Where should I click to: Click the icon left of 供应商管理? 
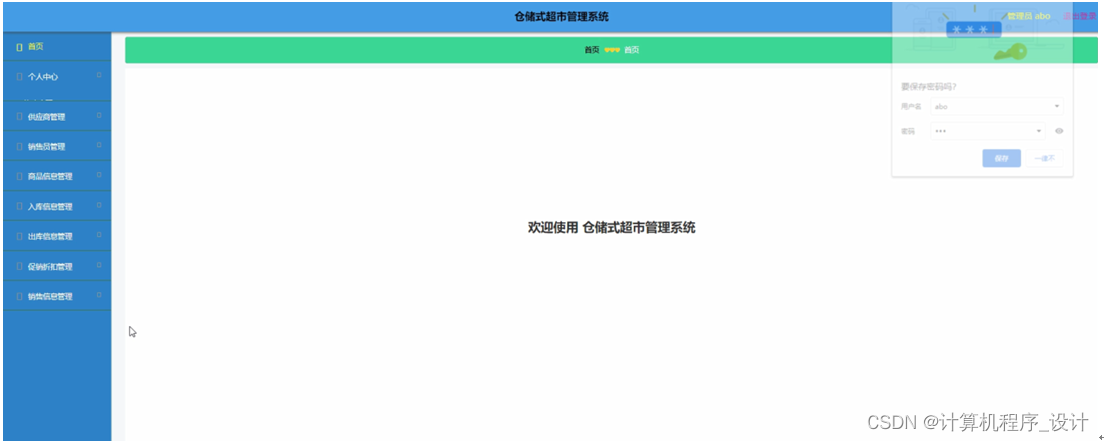pyautogui.click(x=19, y=117)
